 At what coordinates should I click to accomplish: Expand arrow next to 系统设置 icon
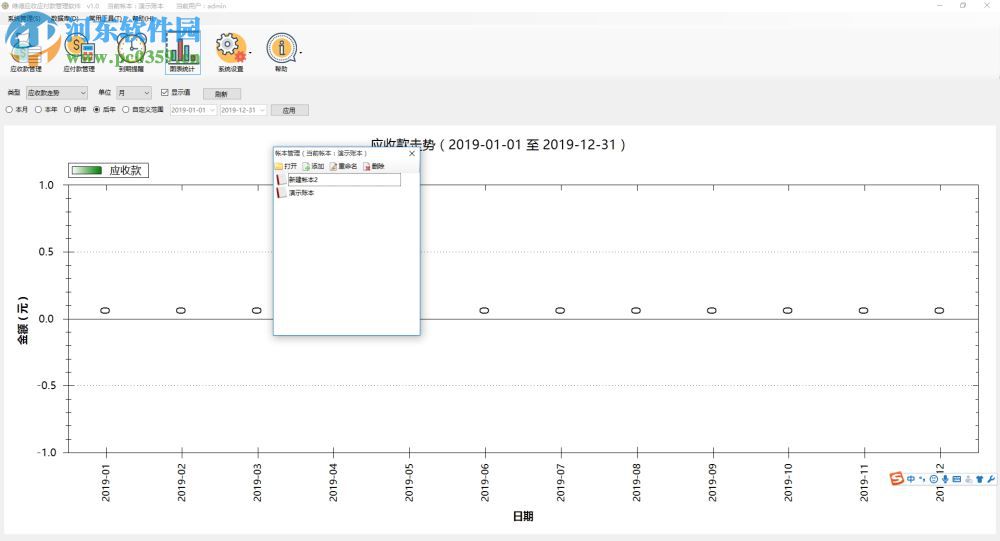(250, 52)
